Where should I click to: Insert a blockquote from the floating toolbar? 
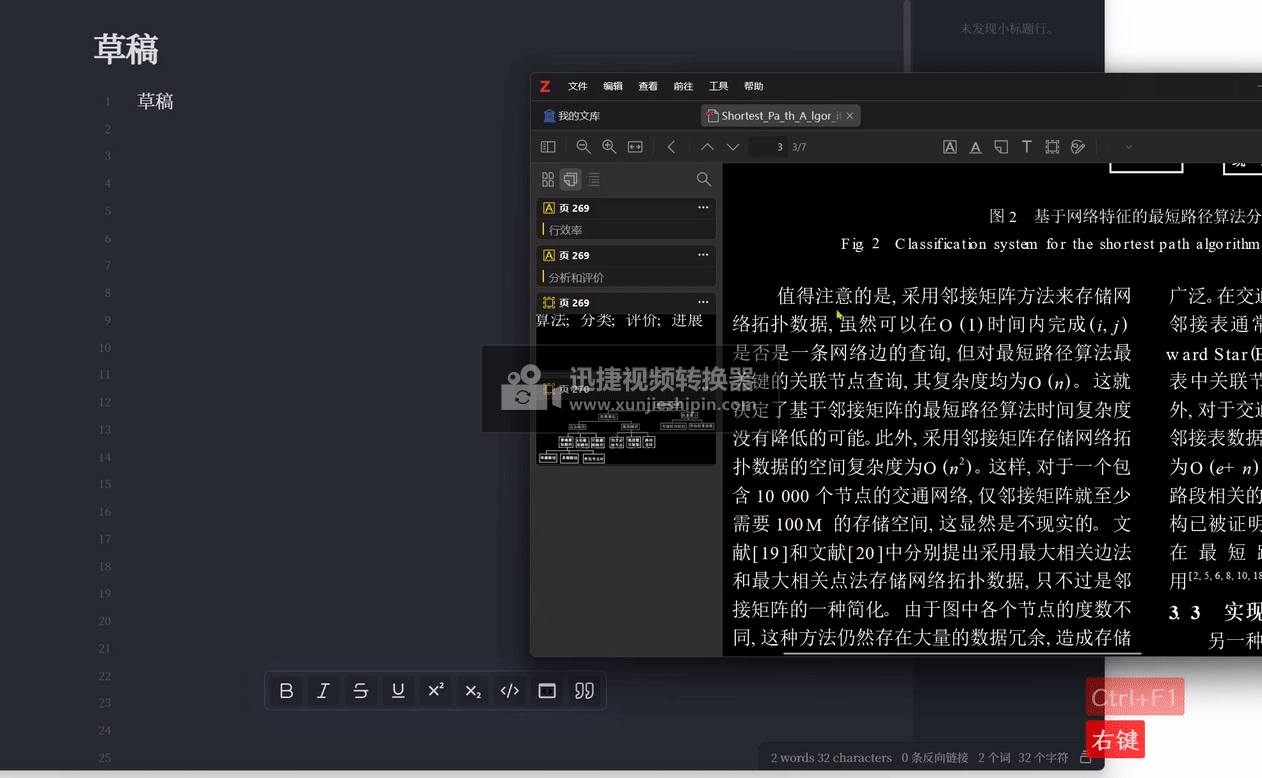point(585,691)
